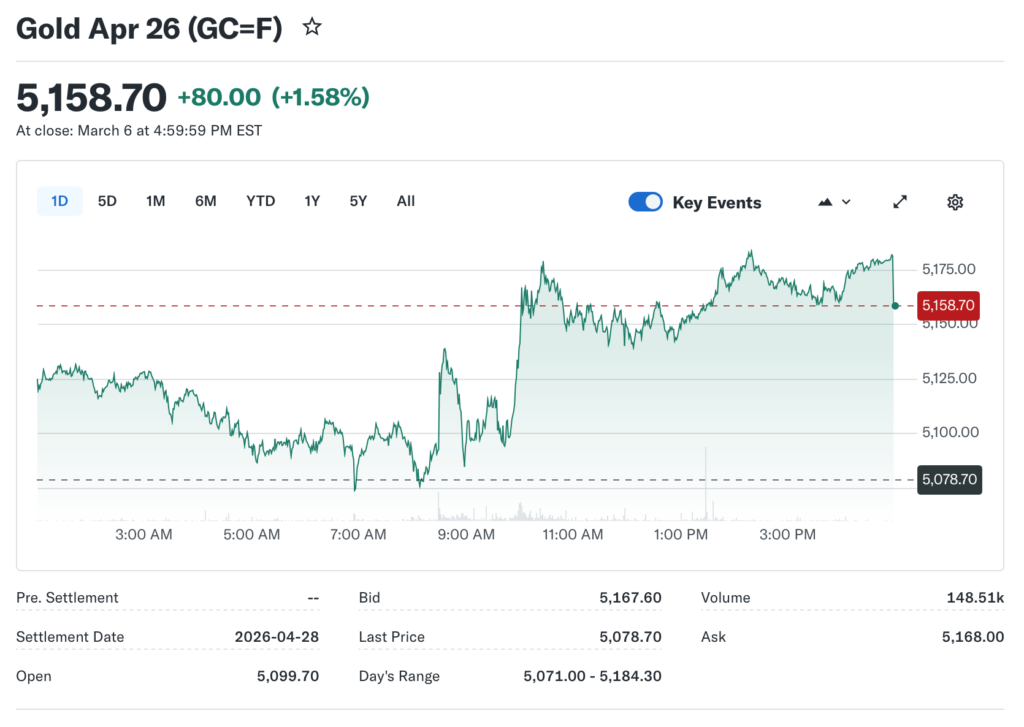Select the 1M range tab
Viewport: 1024px width, 727px height.
click(155, 200)
